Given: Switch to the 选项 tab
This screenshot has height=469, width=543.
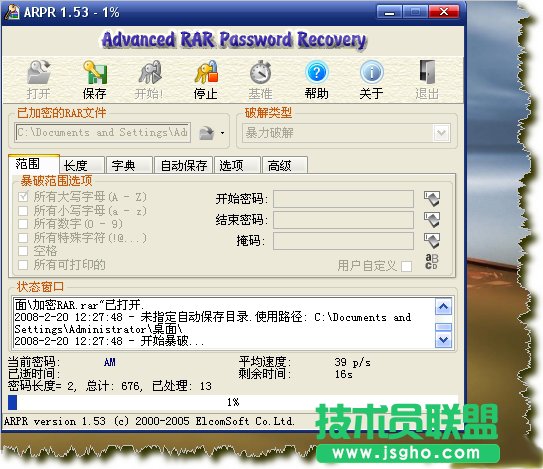Looking at the screenshot, I should point(238,165).
